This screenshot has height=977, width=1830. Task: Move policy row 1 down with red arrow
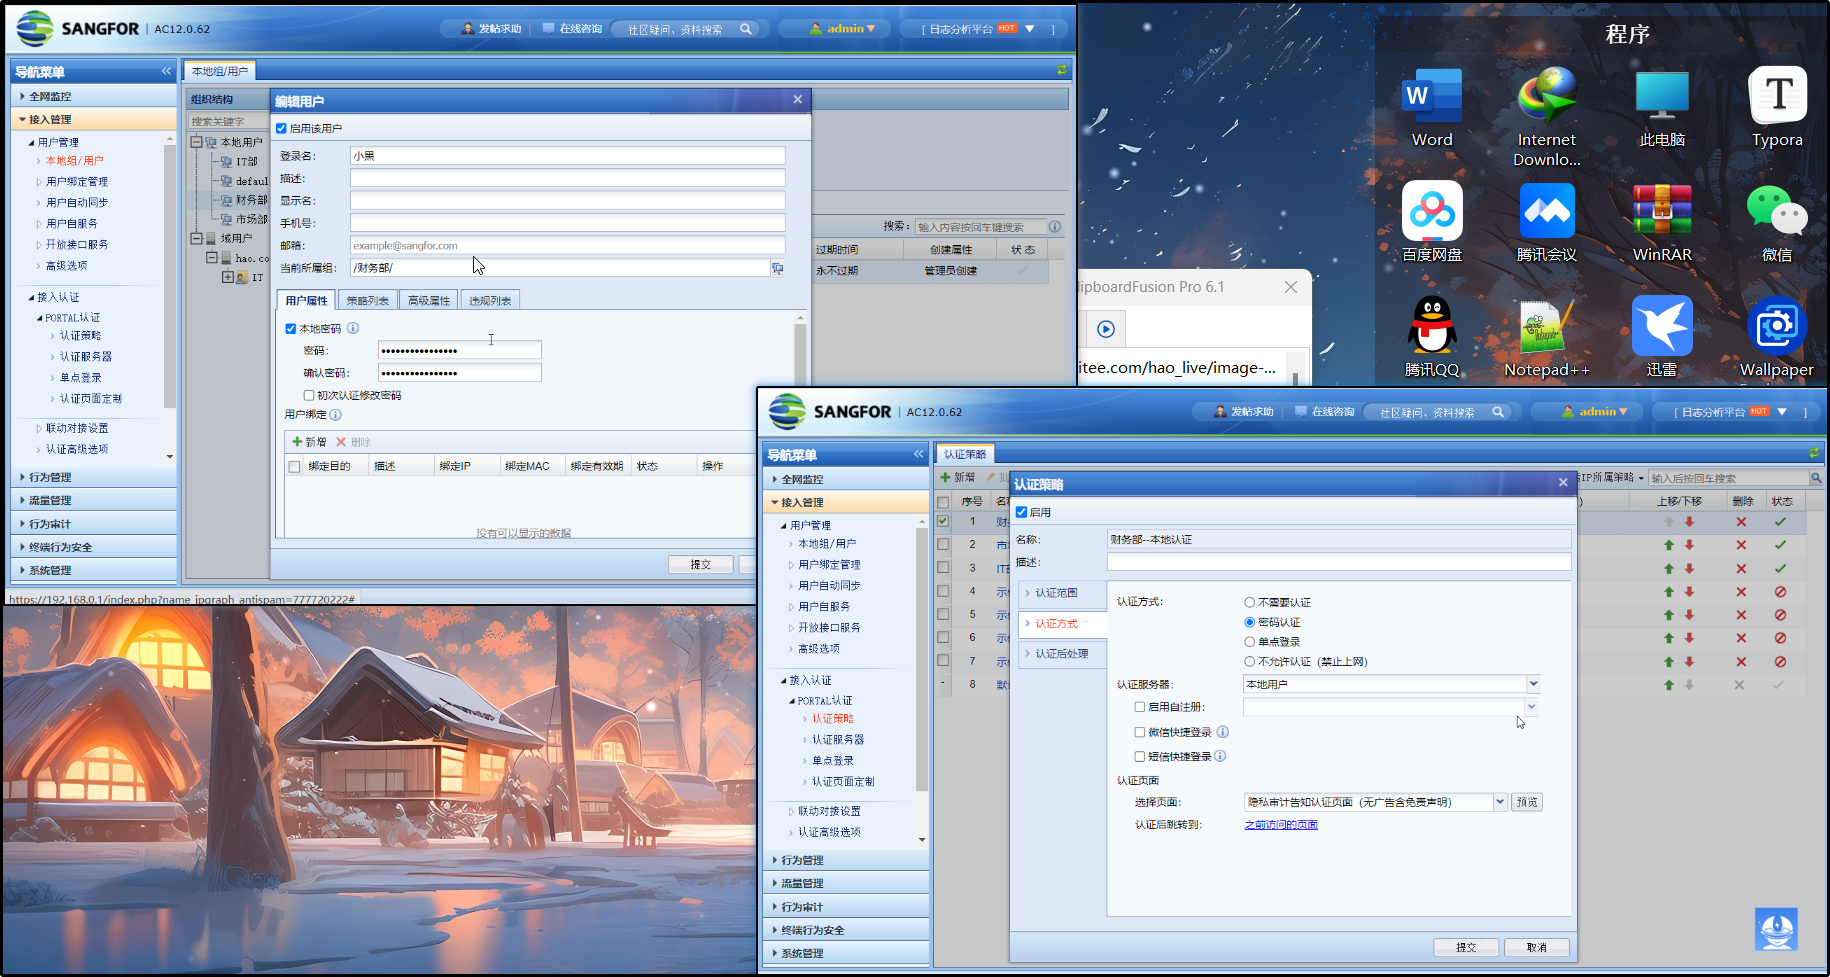tap(1689, 522)
